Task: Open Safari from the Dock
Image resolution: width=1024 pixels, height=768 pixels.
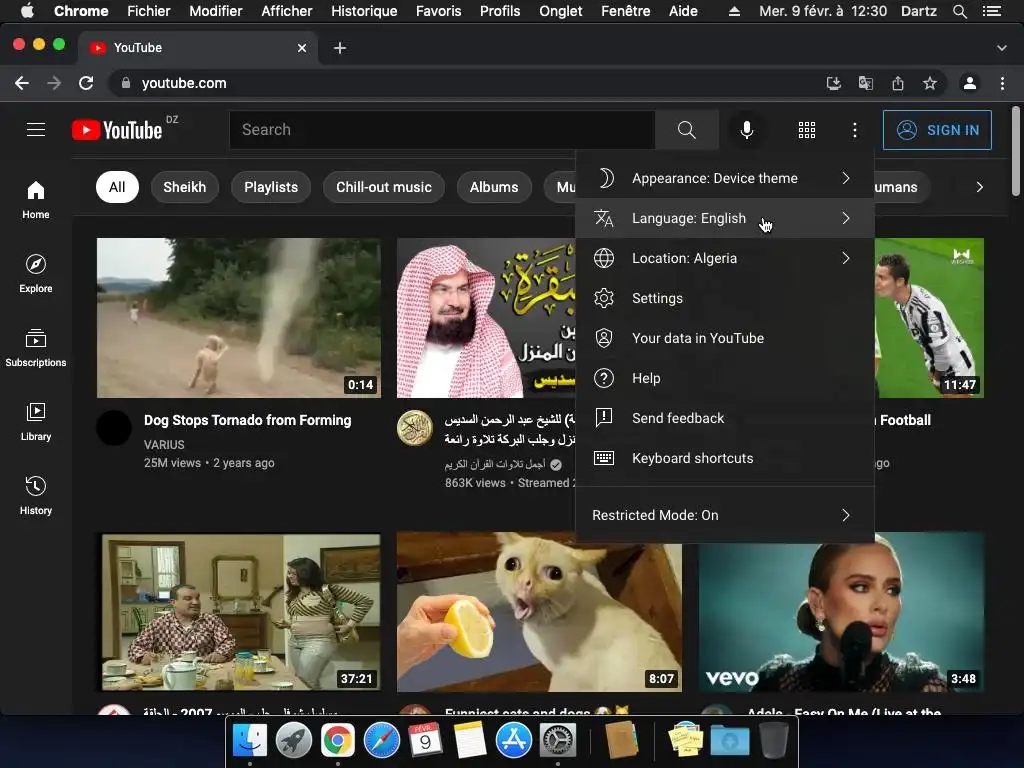Action: pyautogui.click(x=381, y=741)
